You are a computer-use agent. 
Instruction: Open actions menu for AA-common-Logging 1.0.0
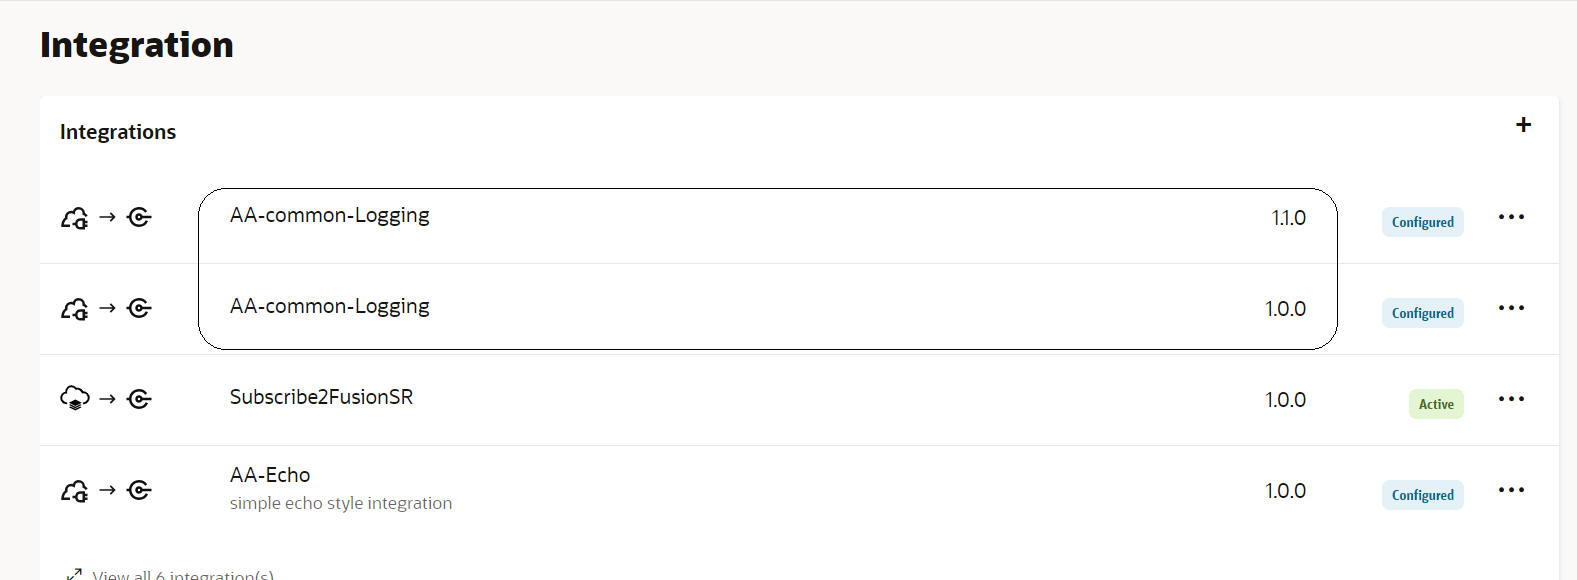[1511, 308]
